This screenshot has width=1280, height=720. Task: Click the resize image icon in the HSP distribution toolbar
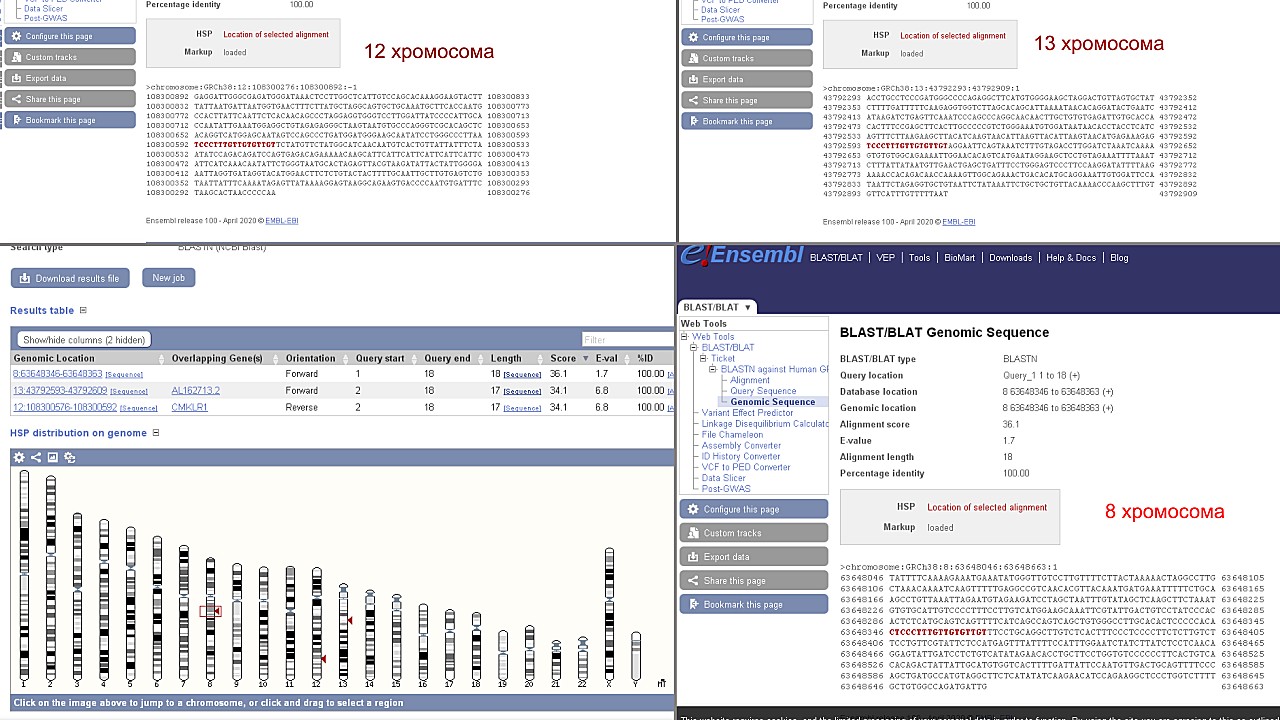click(70, 457)
